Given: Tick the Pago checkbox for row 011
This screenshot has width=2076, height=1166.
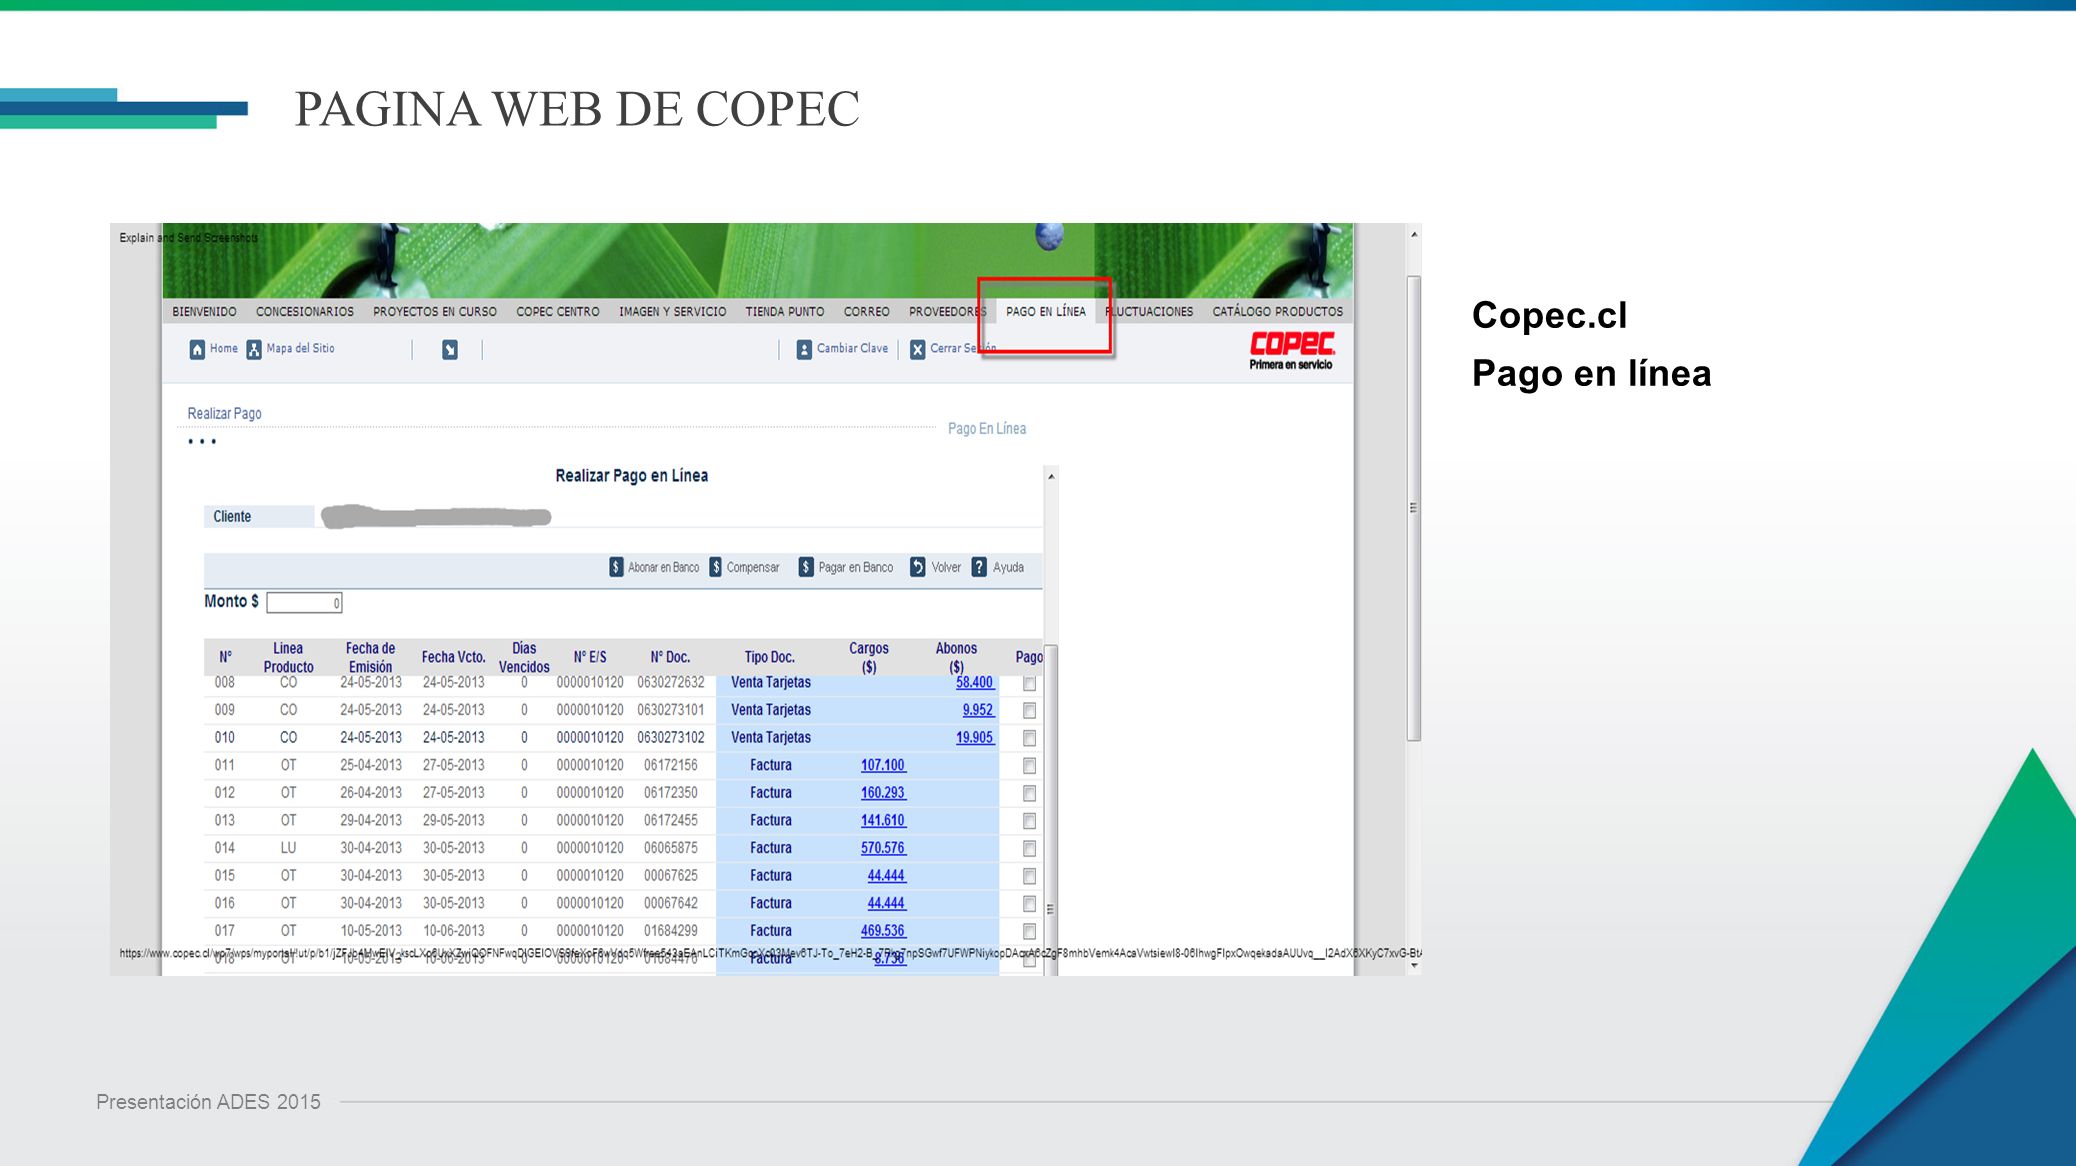Looking at the screenshot, I should tap(1029, 766).
